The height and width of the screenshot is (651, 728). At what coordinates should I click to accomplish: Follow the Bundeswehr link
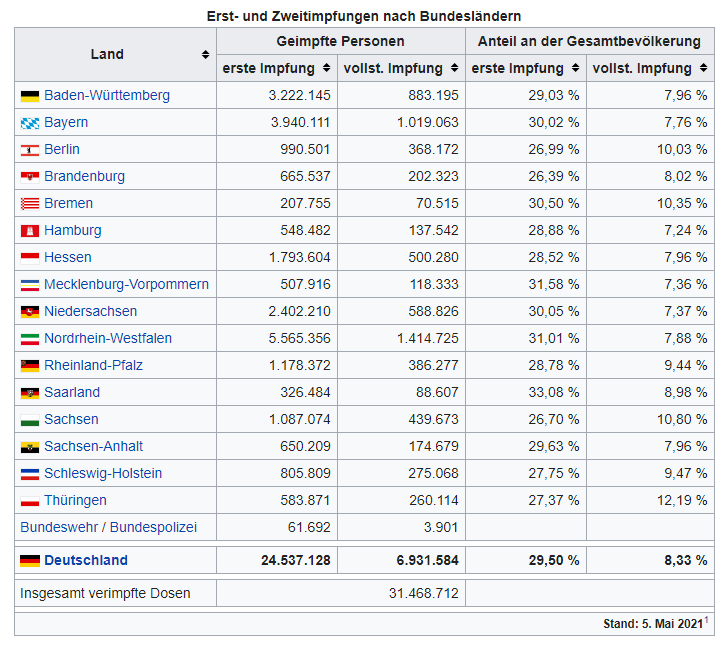(62, 527)
